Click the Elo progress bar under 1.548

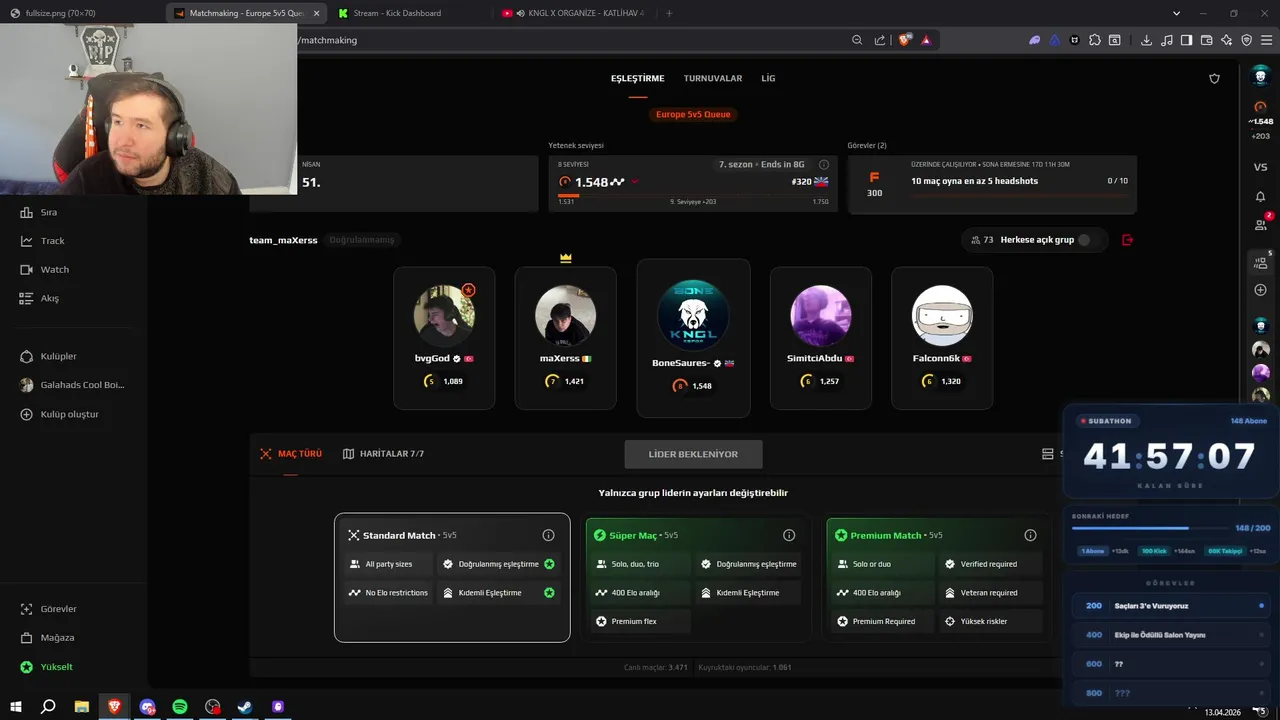[693, 196]
